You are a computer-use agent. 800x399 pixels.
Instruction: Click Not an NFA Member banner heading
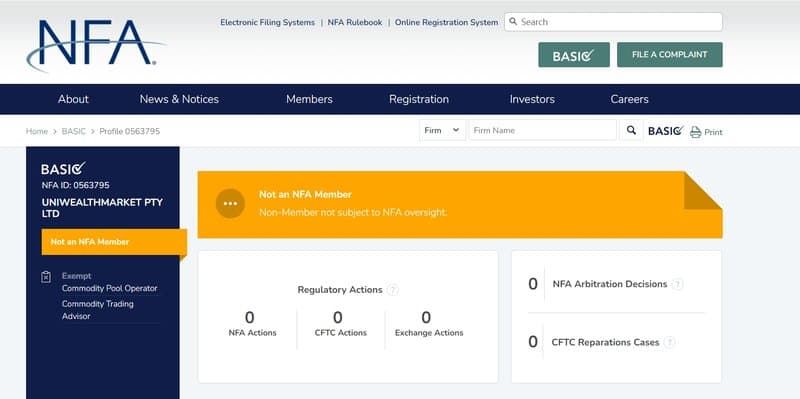[x=305, y=194]
